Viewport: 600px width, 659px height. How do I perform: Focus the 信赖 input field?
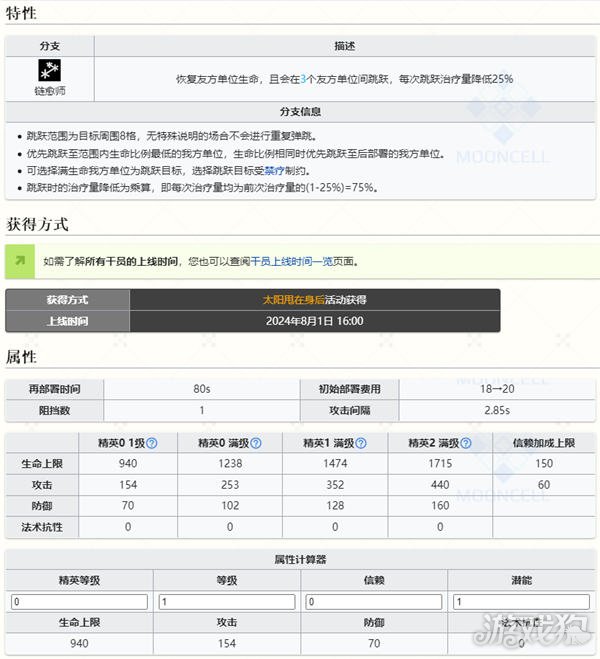[374, 602]
